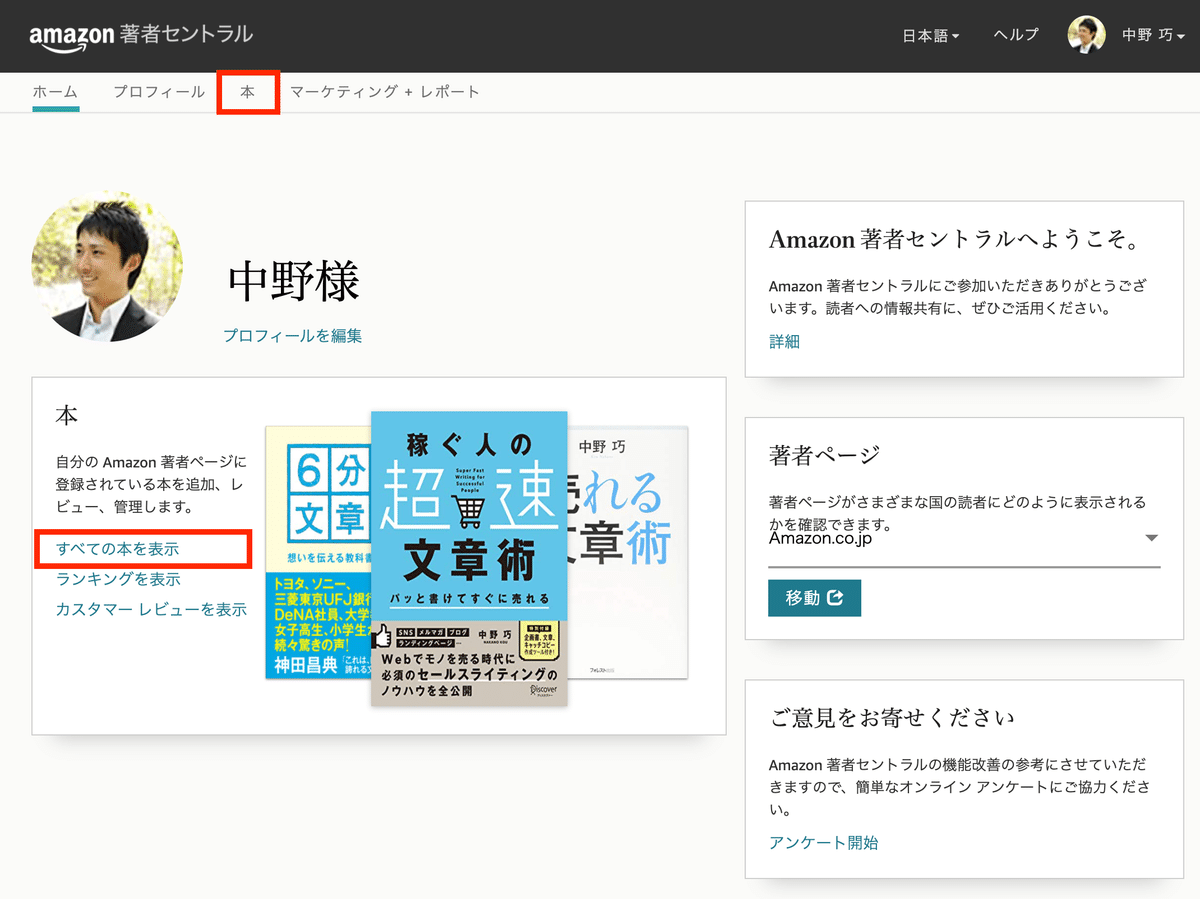This screenshot has height=899, width=1200.
Task: Click the large author profile photo
Action: (107, 266)
